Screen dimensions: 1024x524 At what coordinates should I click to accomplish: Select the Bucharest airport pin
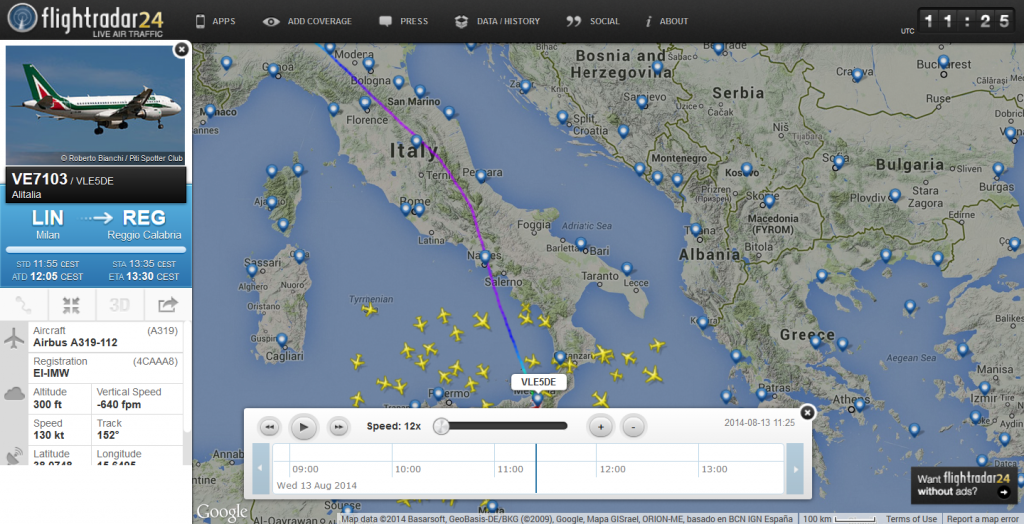[x=944, y=61]
